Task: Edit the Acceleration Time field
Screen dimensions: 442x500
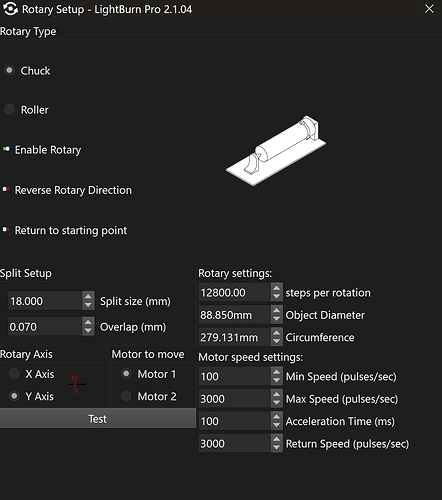Action: point(235,421)
